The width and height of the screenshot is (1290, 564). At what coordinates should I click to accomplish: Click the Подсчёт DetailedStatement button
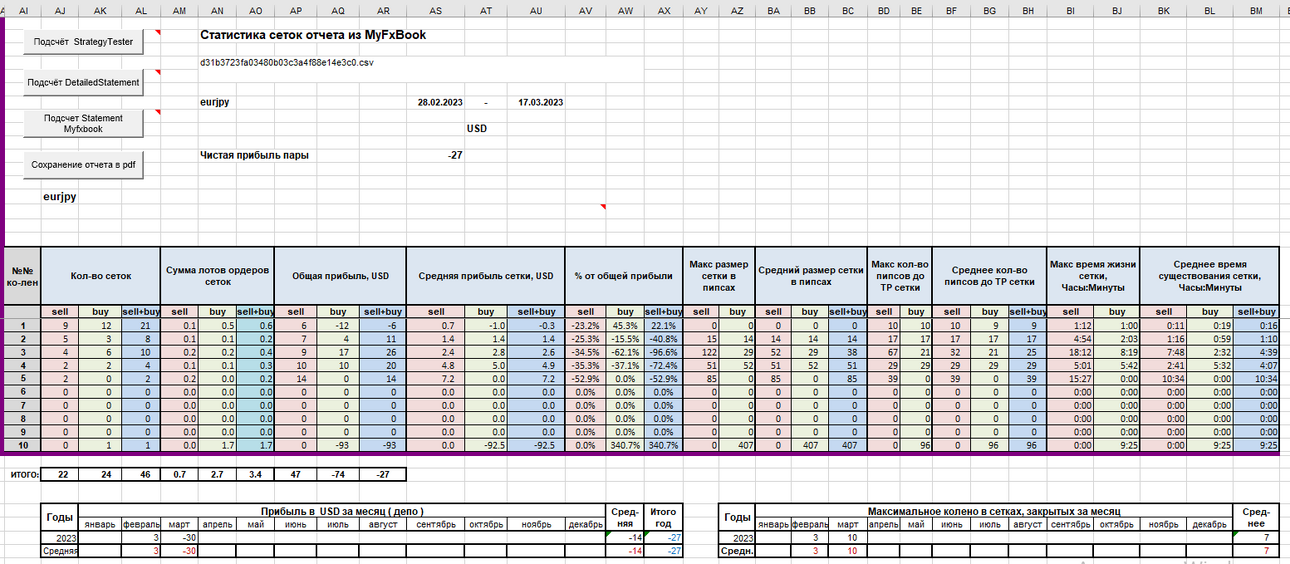84,83
